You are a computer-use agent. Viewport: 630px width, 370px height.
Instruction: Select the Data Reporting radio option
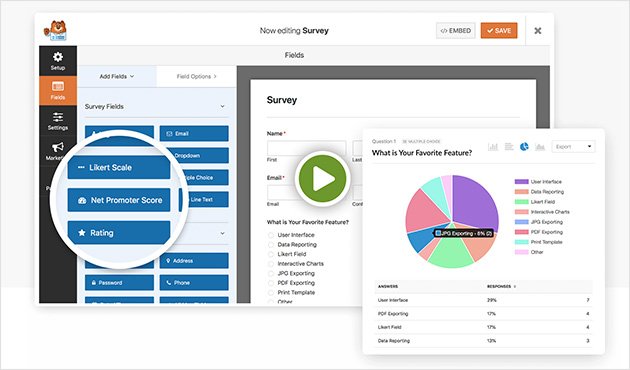pyautogui.click(x=271, y=245)
